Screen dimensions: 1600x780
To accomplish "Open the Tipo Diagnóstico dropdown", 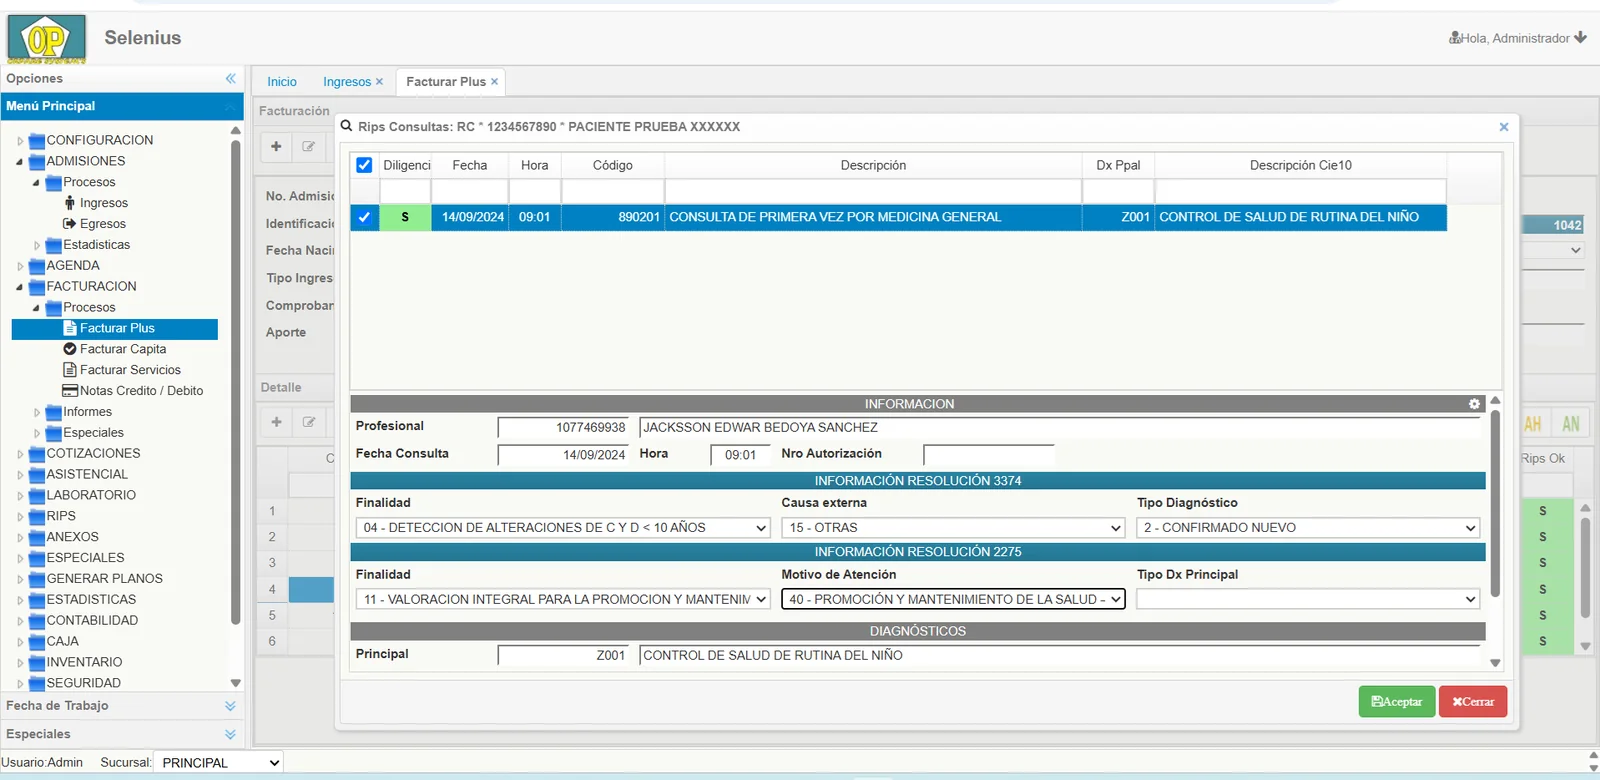I will [x=1308, y=528].
